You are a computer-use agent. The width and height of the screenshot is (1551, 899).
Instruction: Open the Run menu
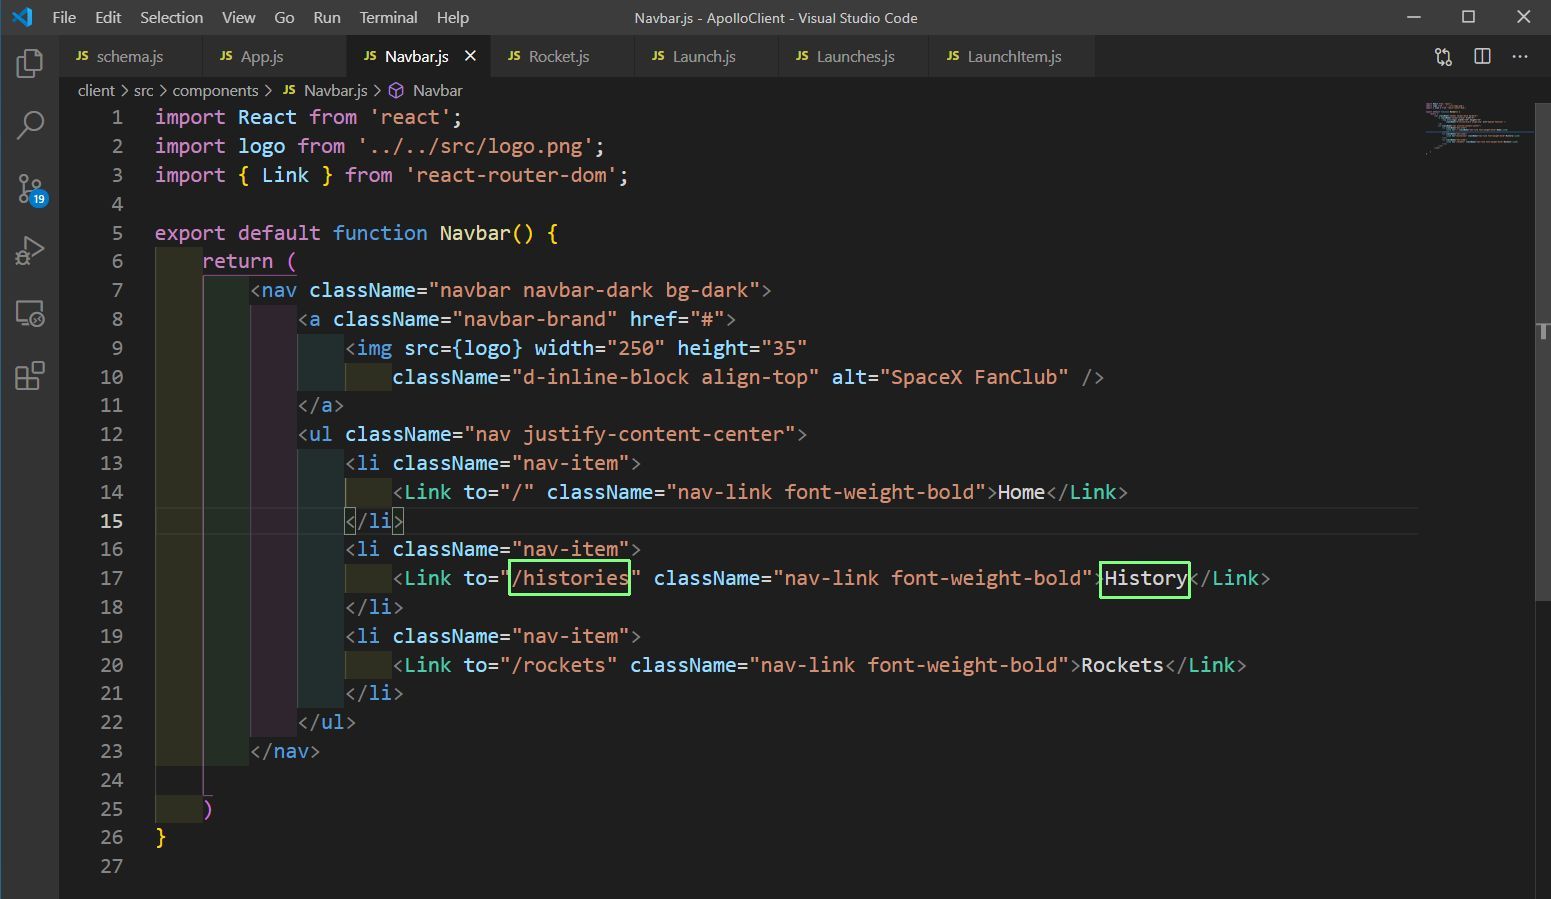[327, 17]
